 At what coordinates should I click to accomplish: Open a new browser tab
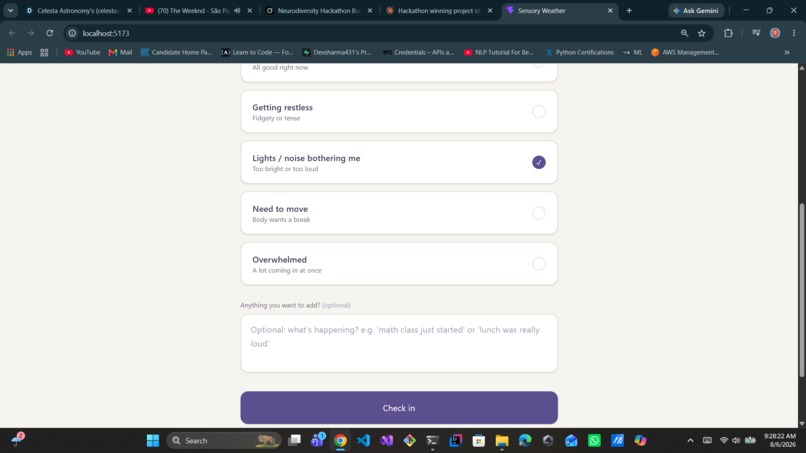(x=629, y=10)
